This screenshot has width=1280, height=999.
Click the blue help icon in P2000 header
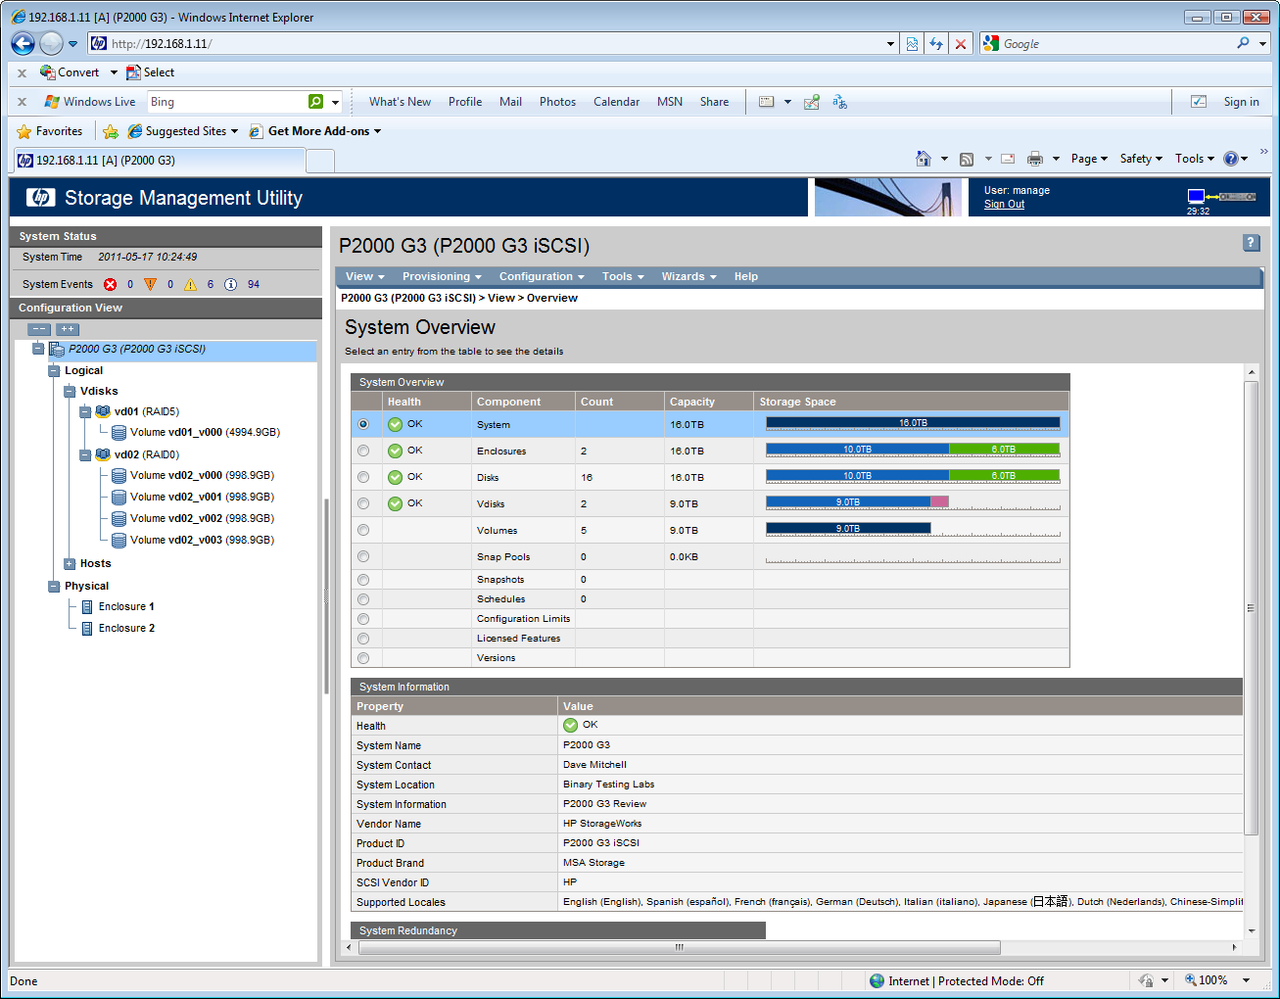point(1251,243)
